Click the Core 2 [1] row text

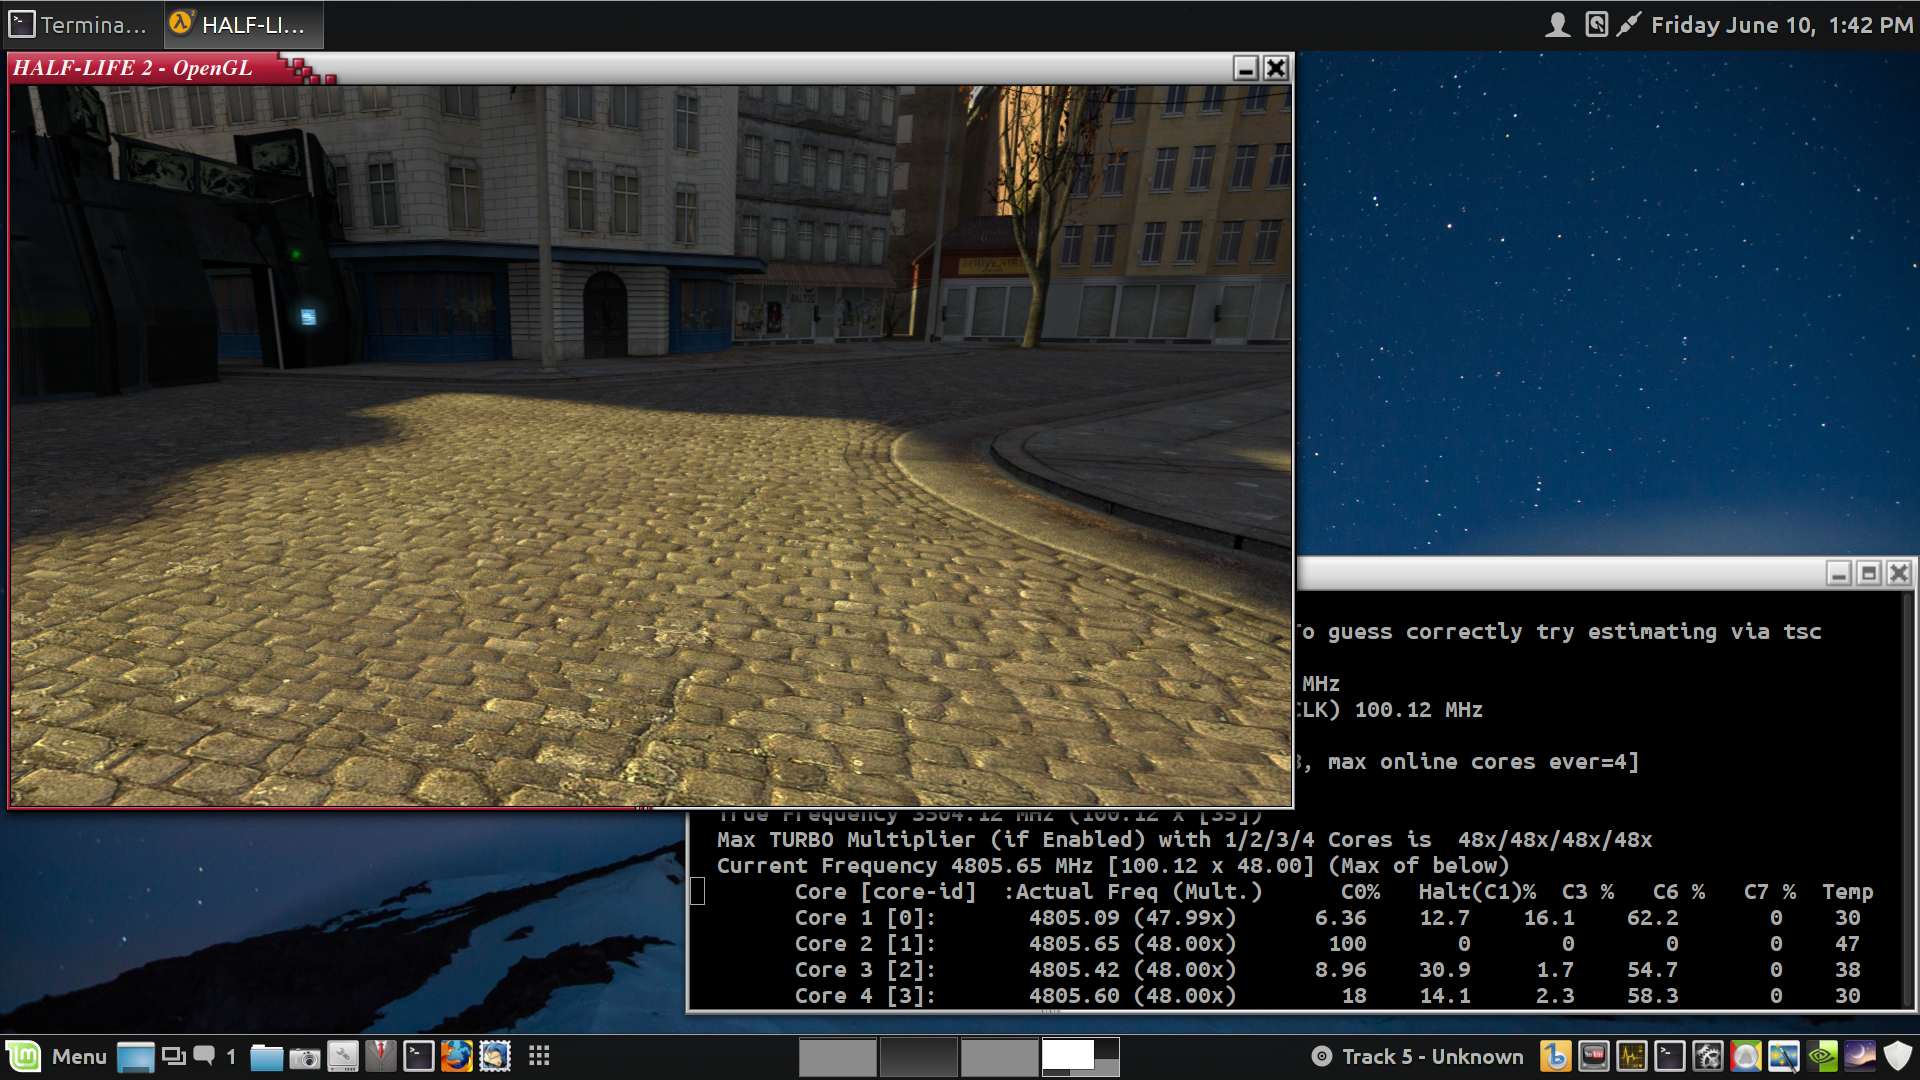pyautogui.click(x=1327, y=944)
